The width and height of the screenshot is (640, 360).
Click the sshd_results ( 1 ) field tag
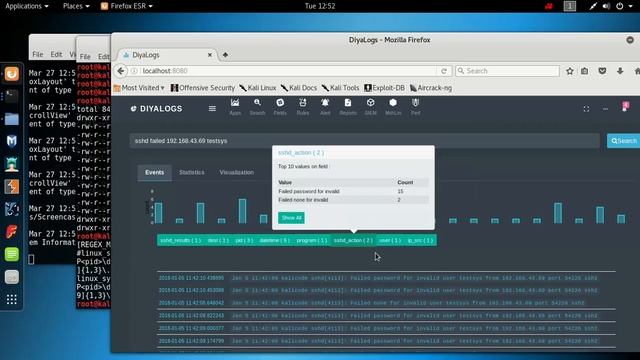point(180,240)
